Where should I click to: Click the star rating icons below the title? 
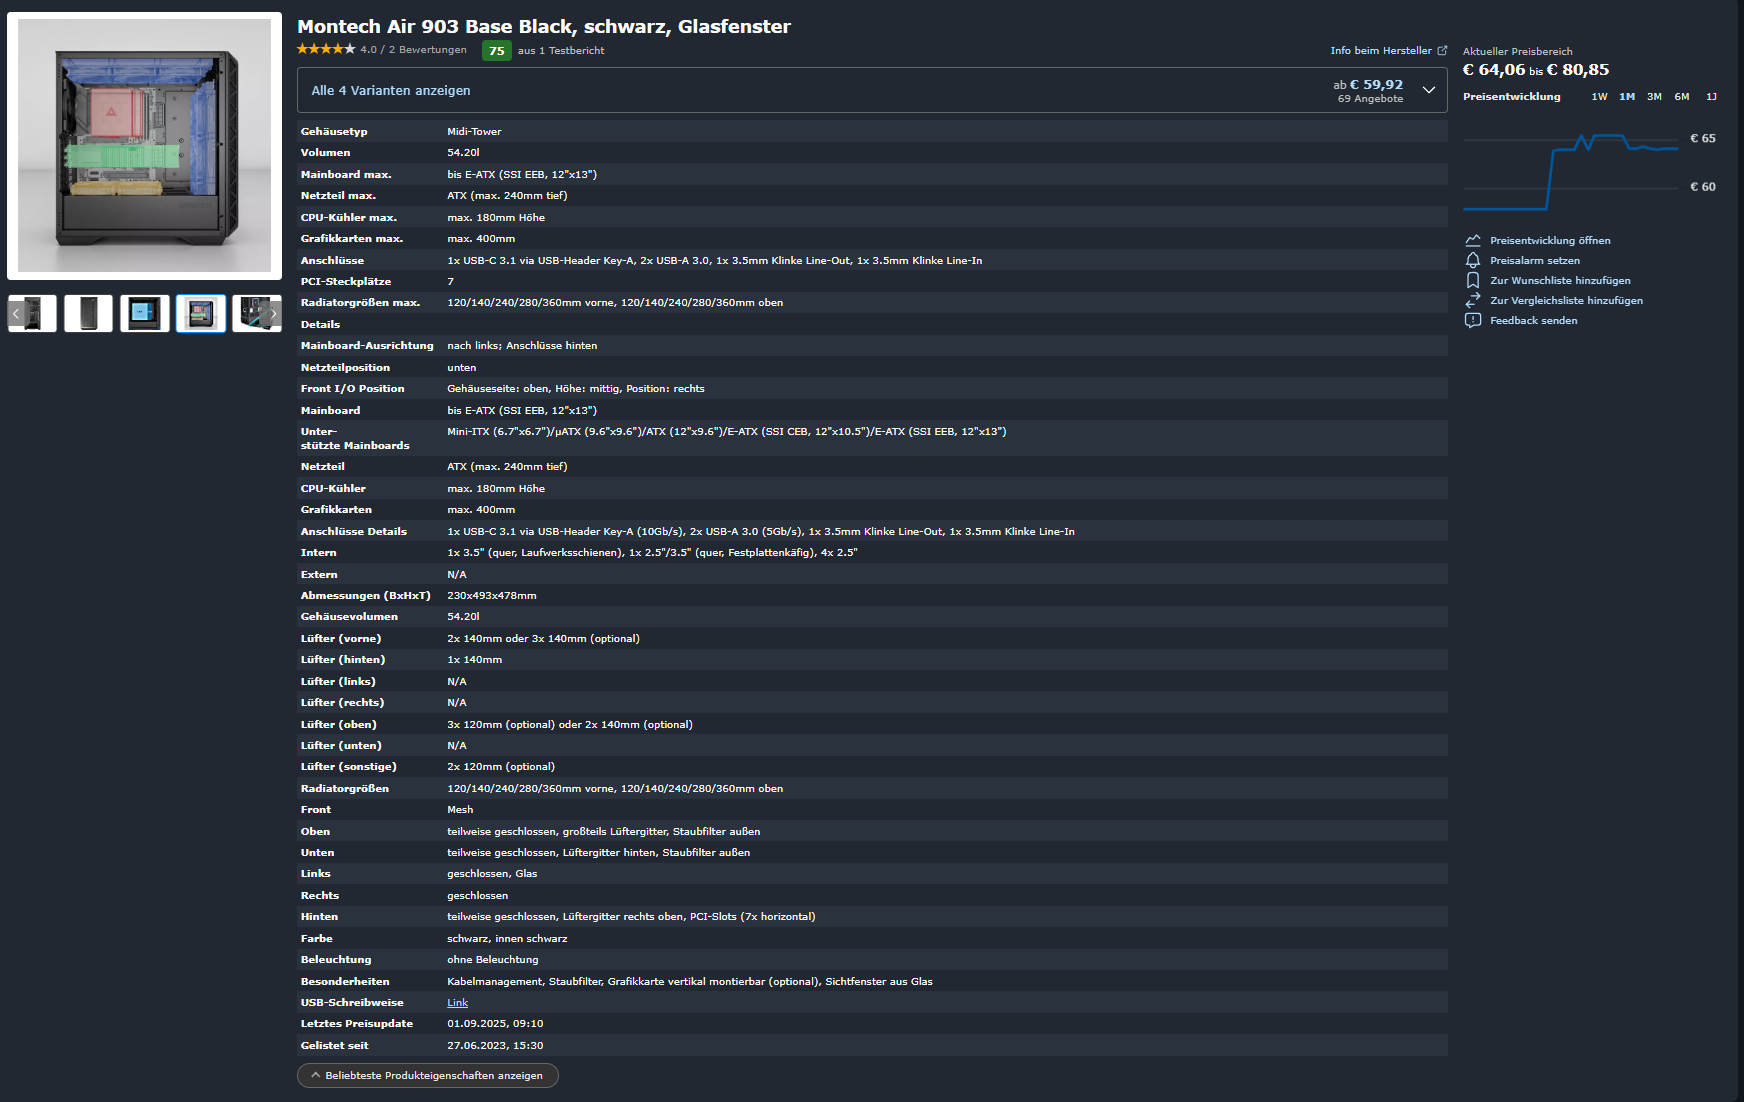[326, 49]
